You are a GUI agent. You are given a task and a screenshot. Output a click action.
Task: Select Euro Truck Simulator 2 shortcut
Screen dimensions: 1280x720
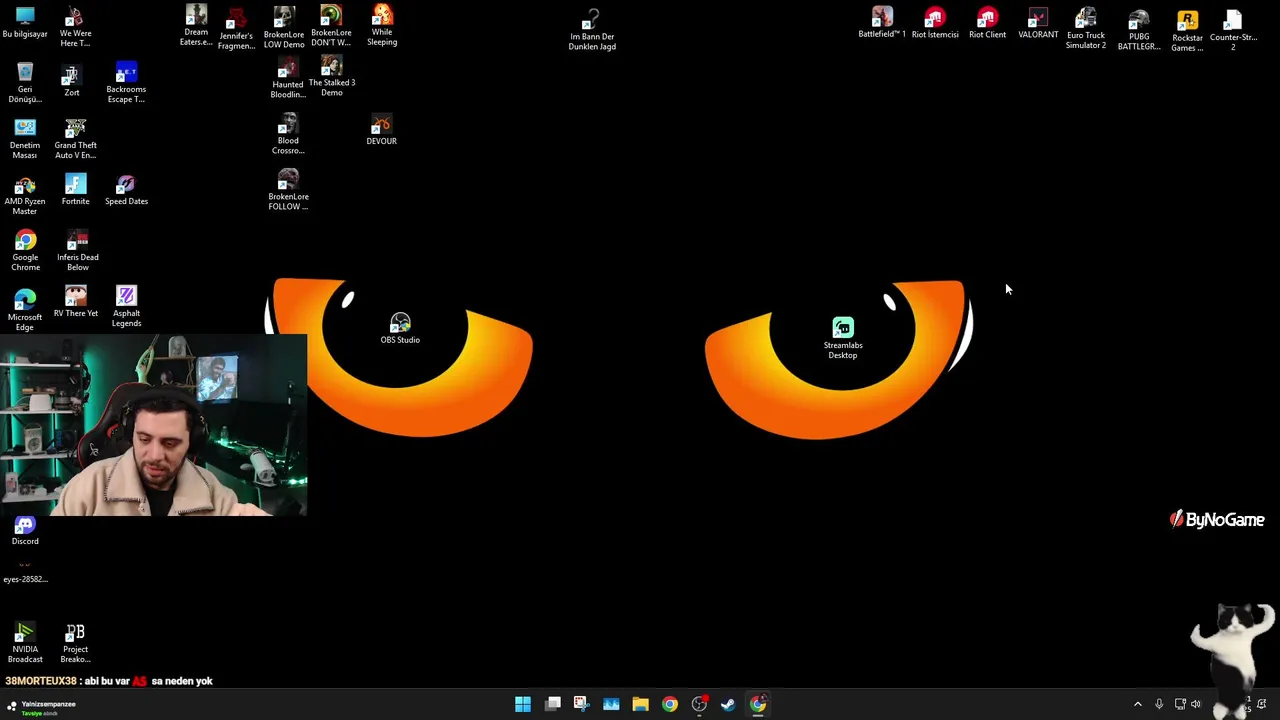1086,29
